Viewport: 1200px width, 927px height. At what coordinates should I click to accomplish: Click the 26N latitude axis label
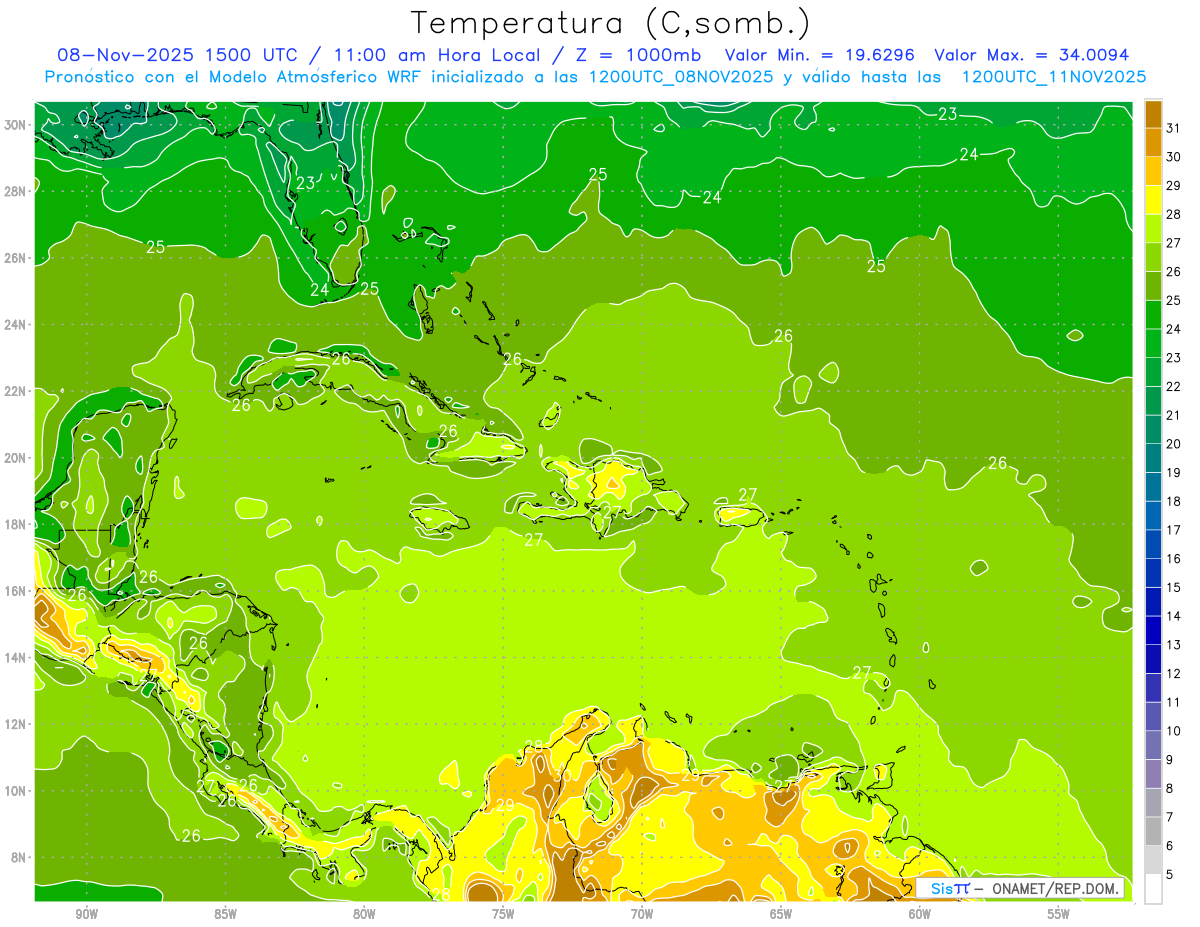[15, 258]
